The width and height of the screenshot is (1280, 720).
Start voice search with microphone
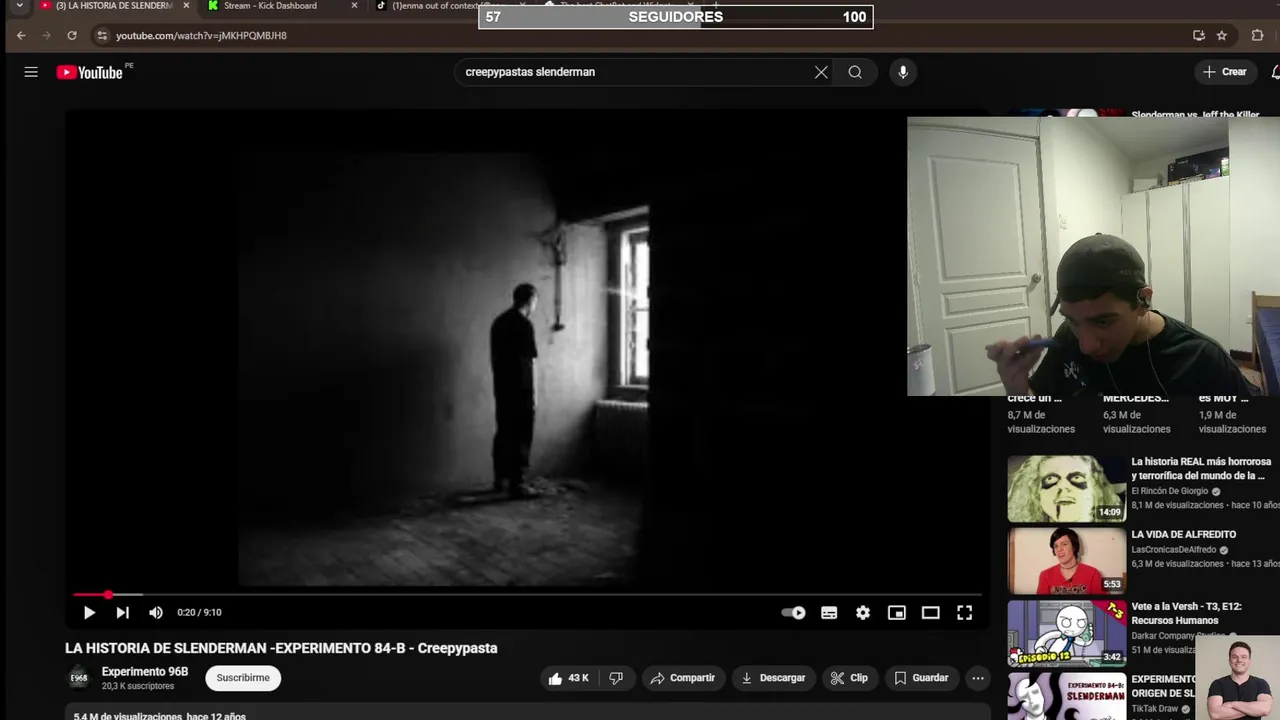(x=903, y=72)
